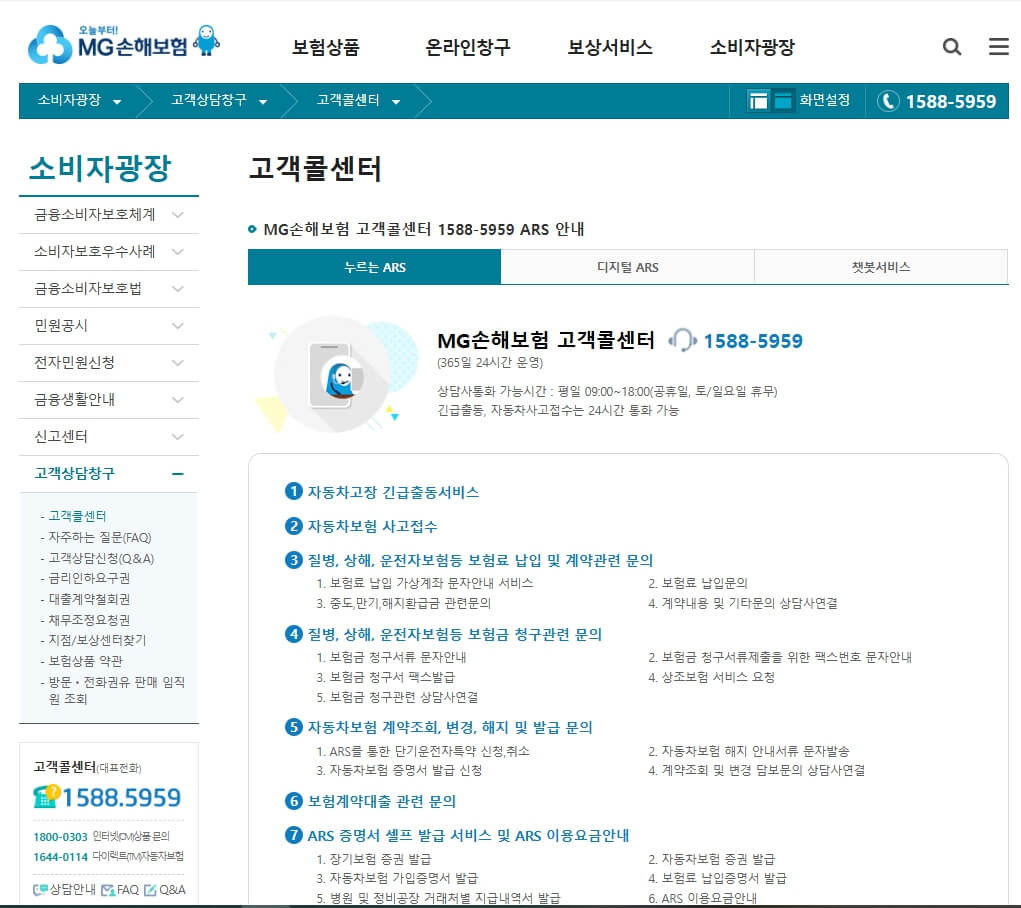Click the 소비자광장 sidebar title
1021x908 pixels.
100,168
